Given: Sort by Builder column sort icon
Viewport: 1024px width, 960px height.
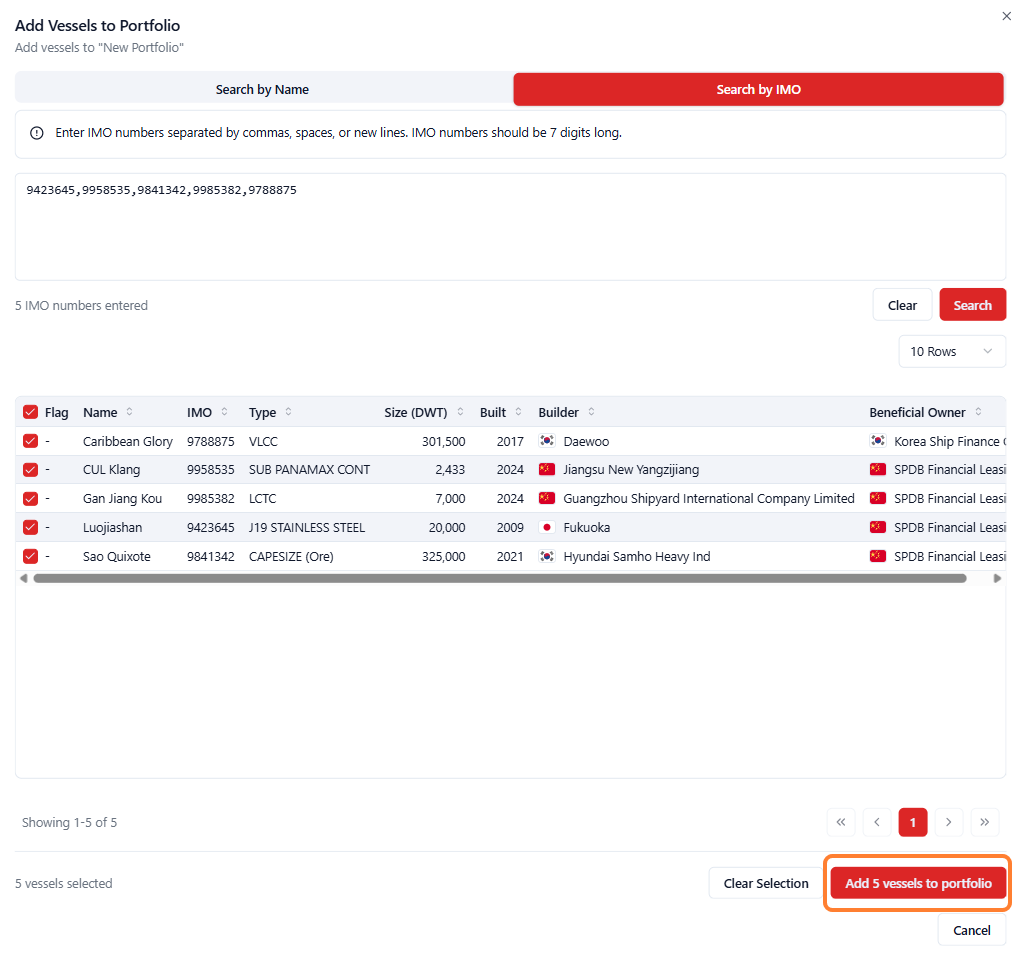Looking at the screenshot, I should pyautogui.click(x=591, y=412).
